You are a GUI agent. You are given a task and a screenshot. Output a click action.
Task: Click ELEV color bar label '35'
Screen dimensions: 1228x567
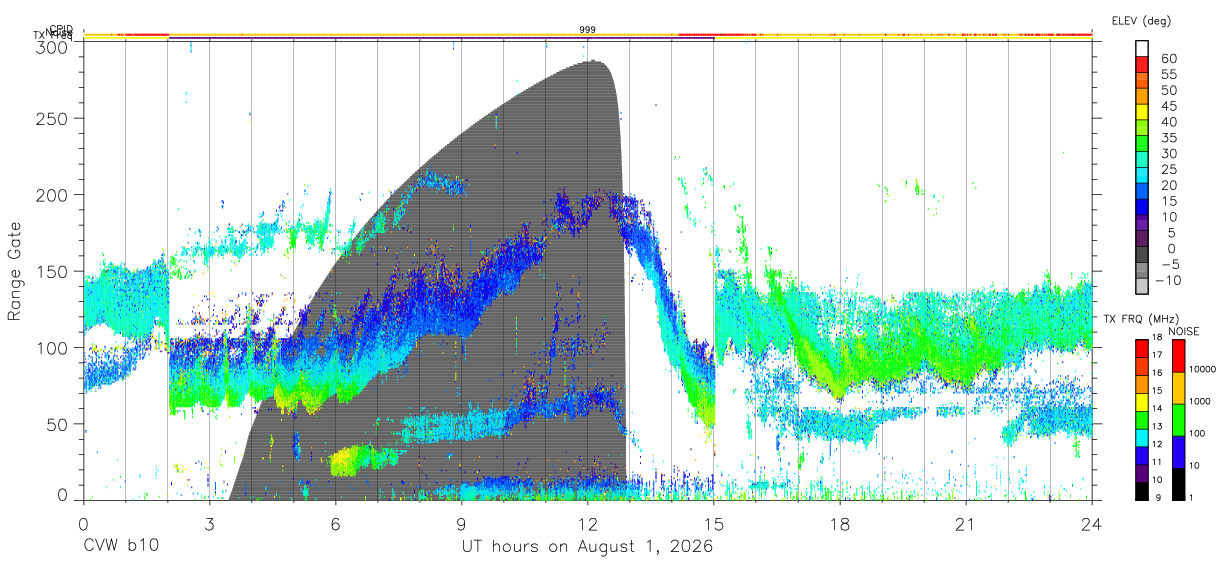[x=1169, y=138]
